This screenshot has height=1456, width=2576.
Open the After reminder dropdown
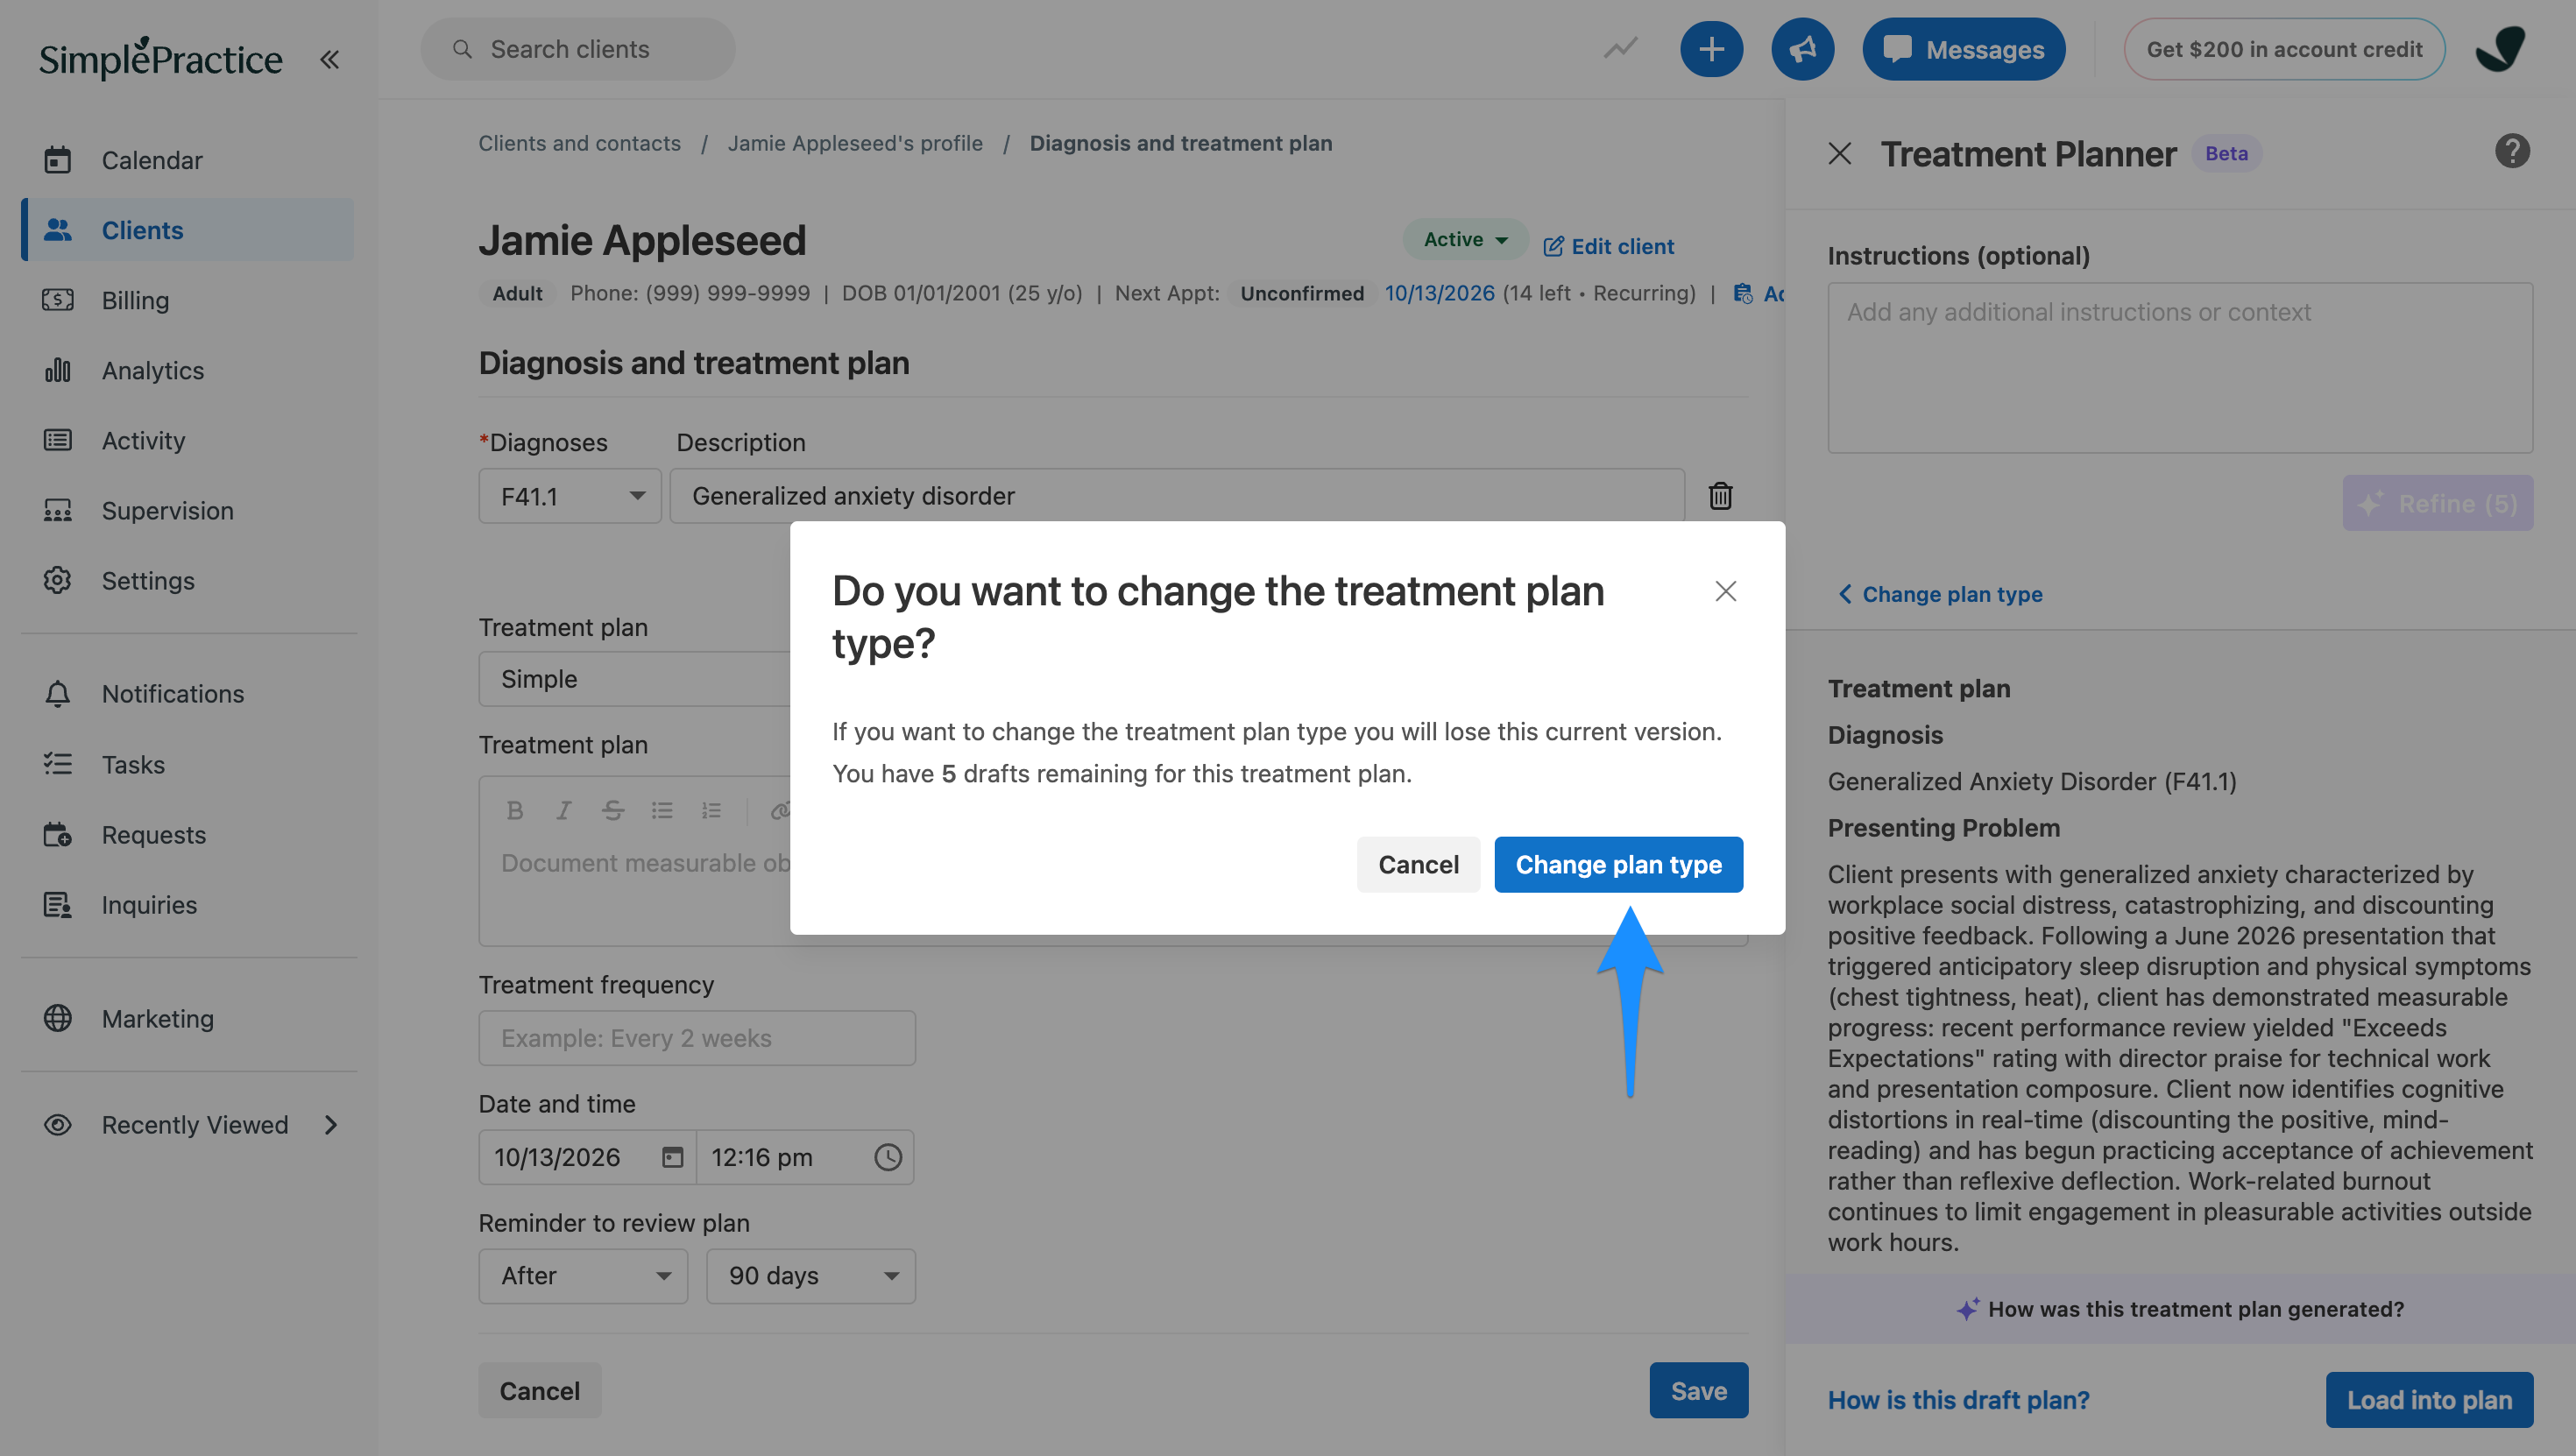(x=583, y=1276)
